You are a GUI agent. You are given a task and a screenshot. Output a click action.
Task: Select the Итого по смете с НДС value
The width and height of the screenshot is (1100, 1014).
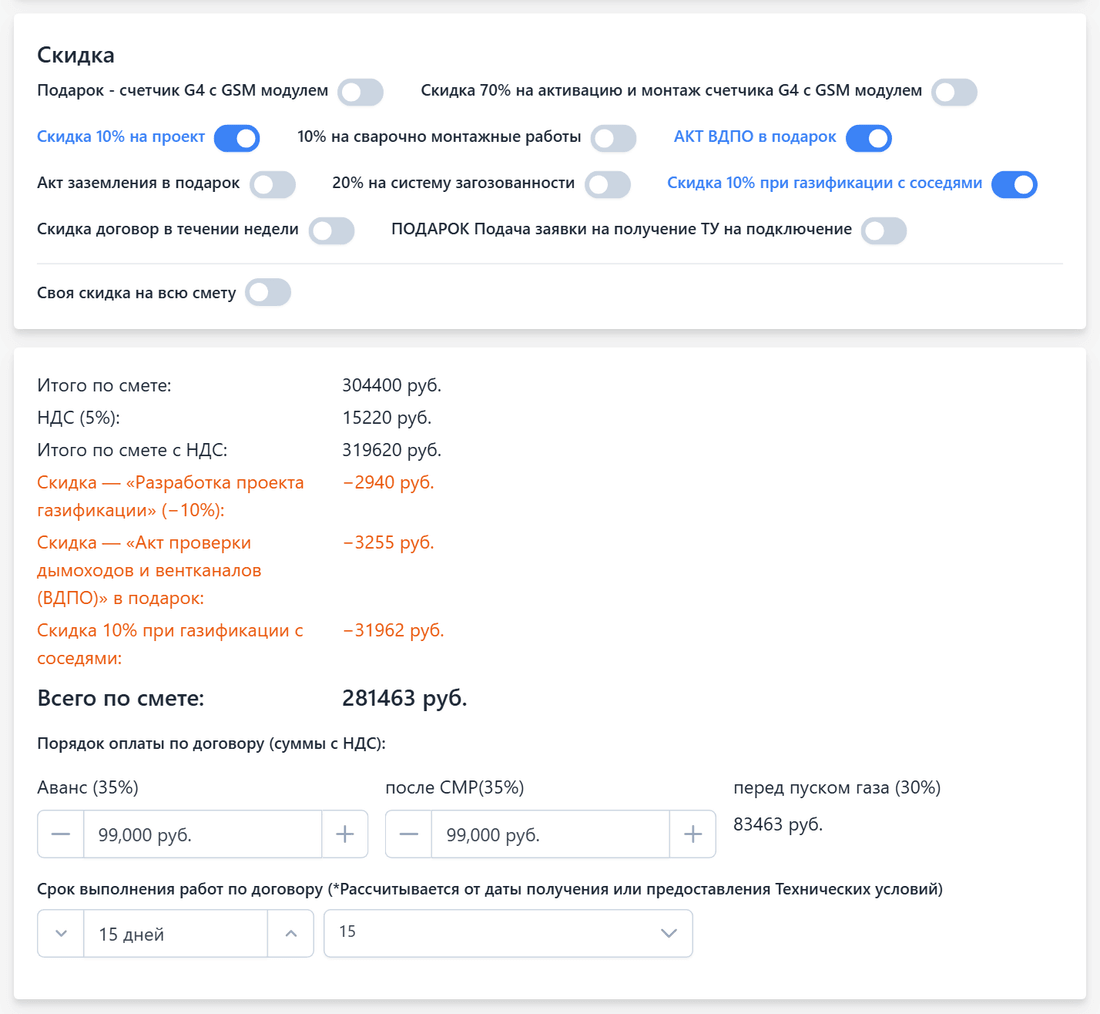391,450
